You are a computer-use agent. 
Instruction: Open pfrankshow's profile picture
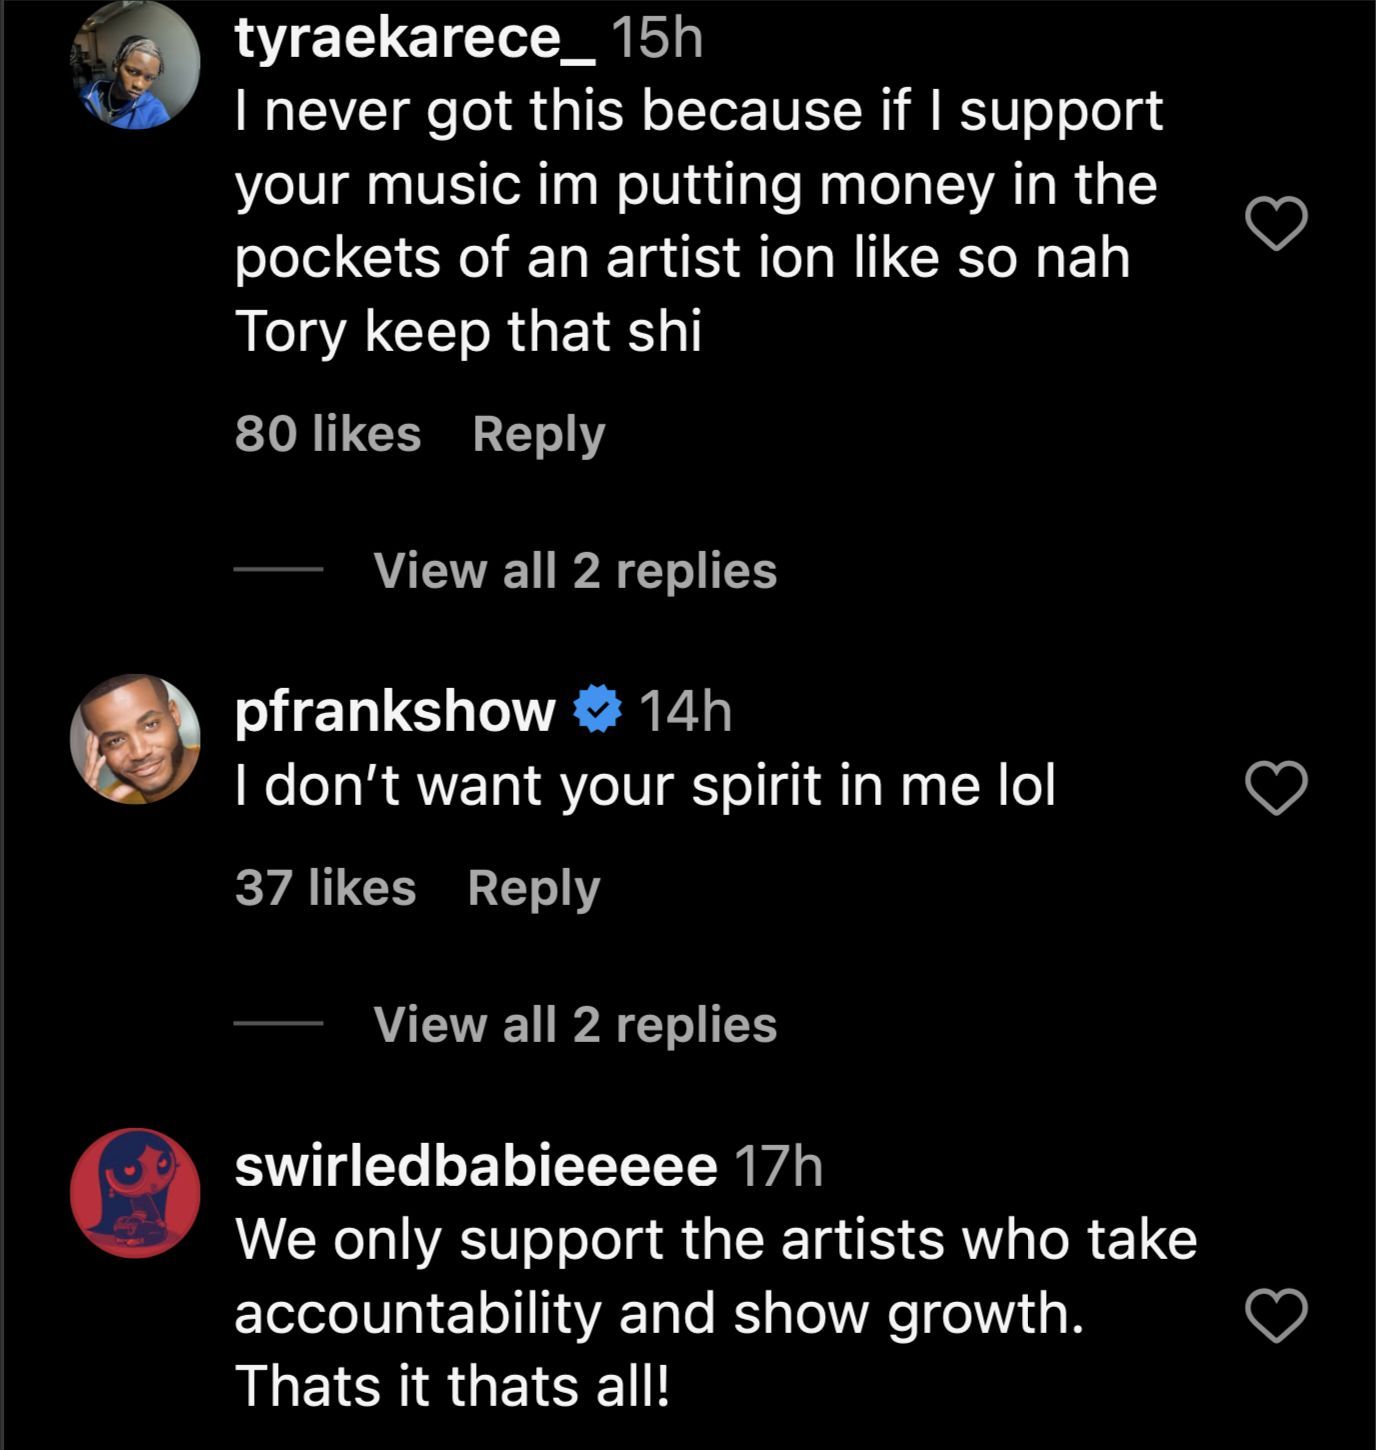click(135, 739)
